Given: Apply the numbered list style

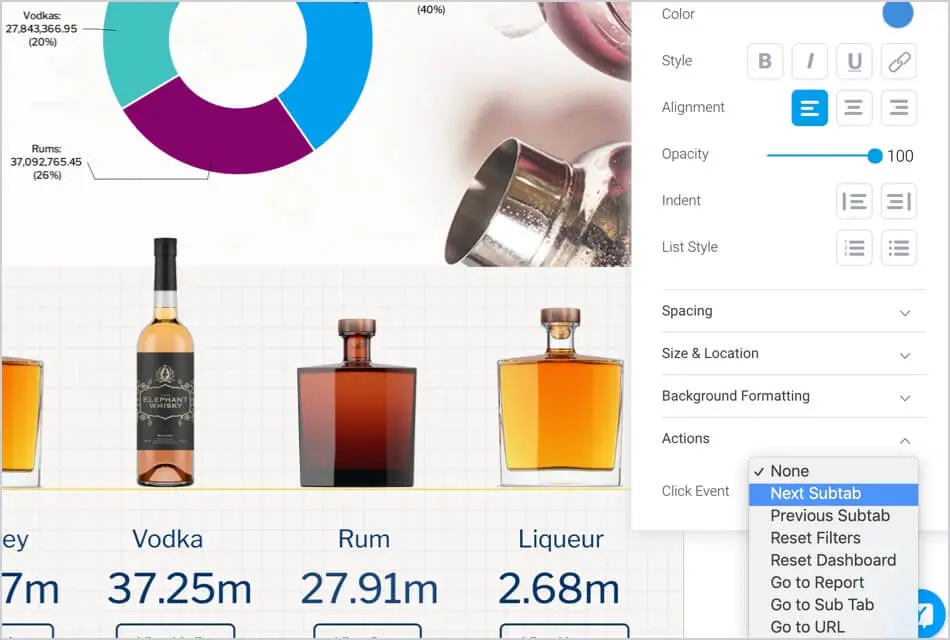Looking at the screenshot, I should click(854, 248).
